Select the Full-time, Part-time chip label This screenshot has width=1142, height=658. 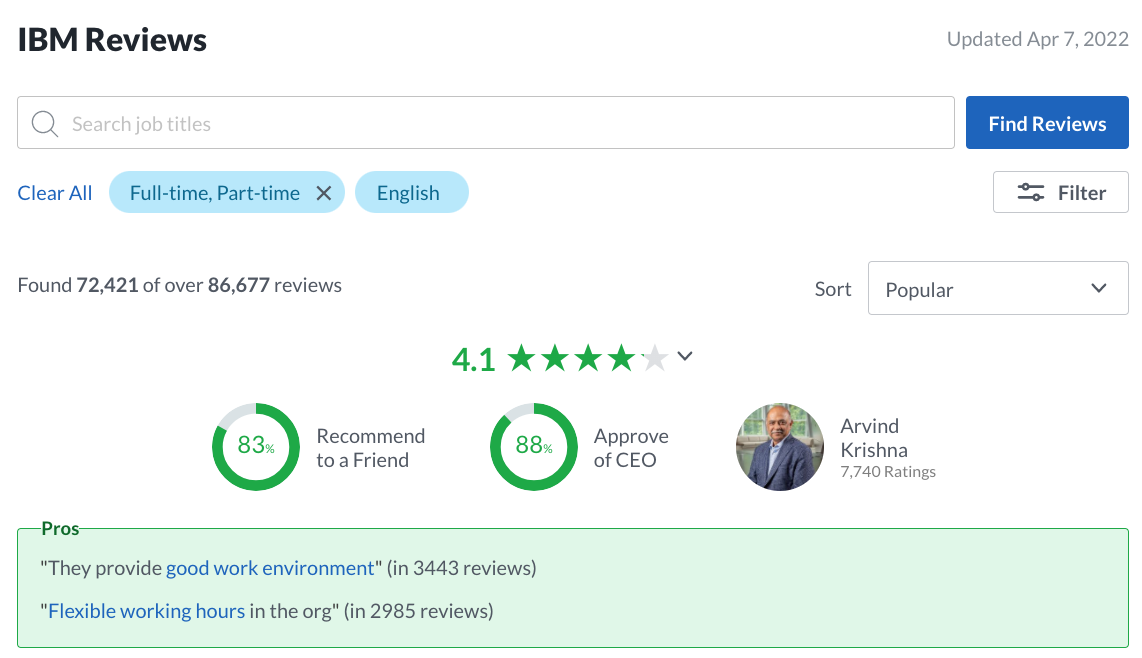215,193
